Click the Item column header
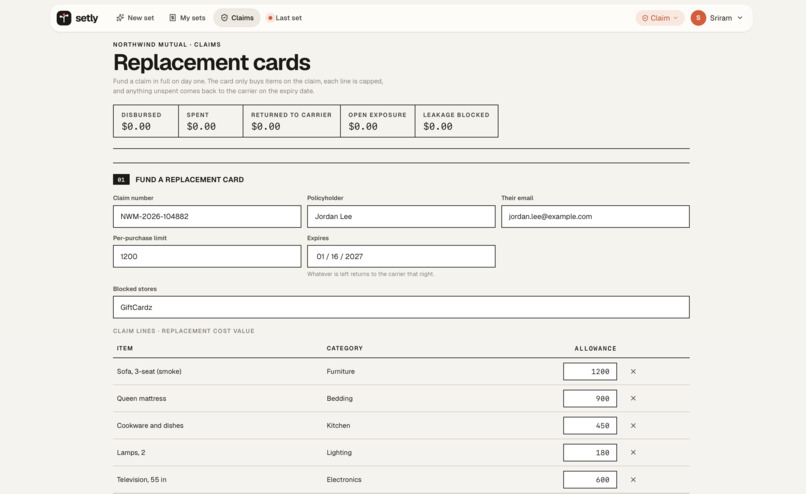Screen dimensions: 806x494 pyautogui.click(x=125, y=349)
